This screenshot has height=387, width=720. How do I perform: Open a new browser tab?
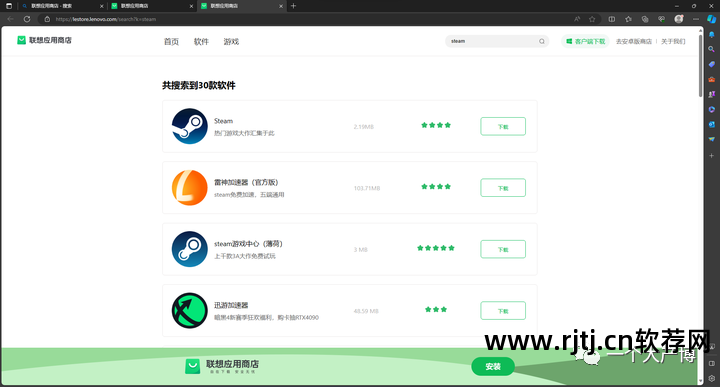293,6
